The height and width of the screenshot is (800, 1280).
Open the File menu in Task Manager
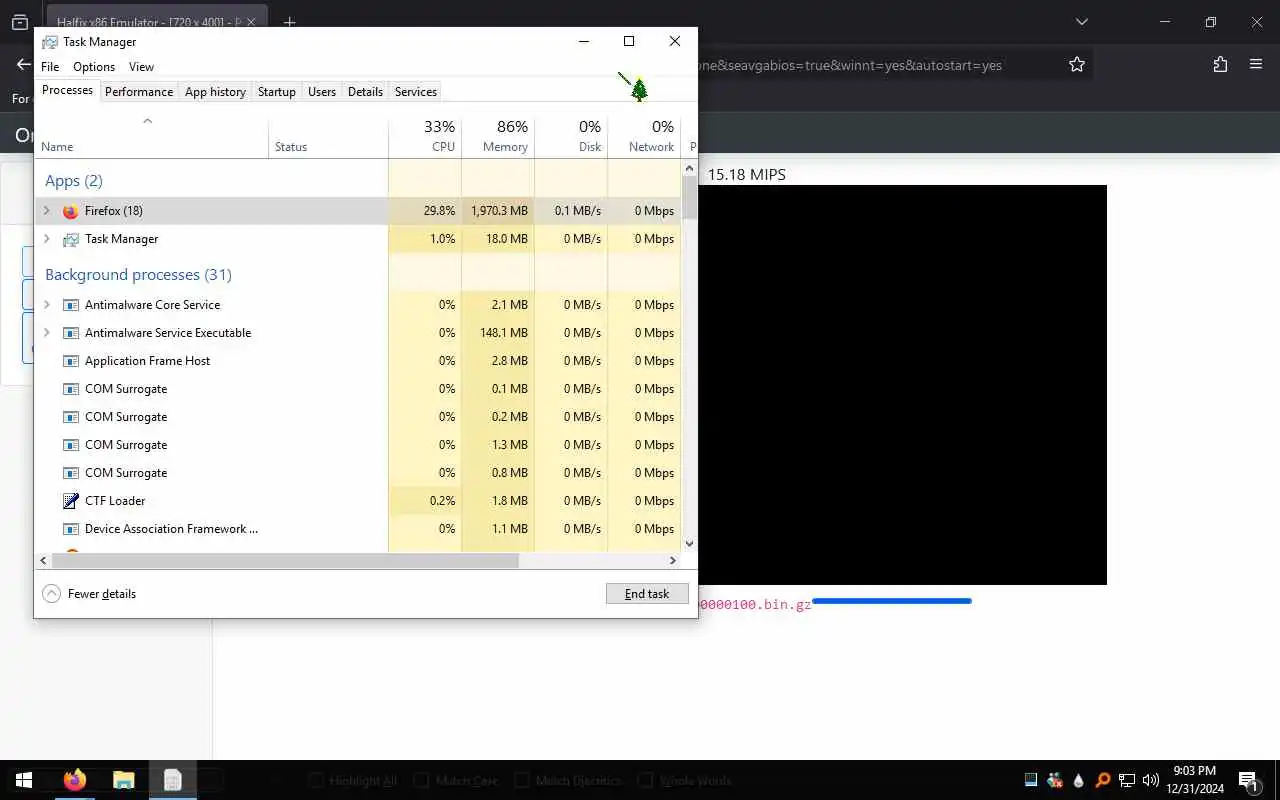[50, 67]
